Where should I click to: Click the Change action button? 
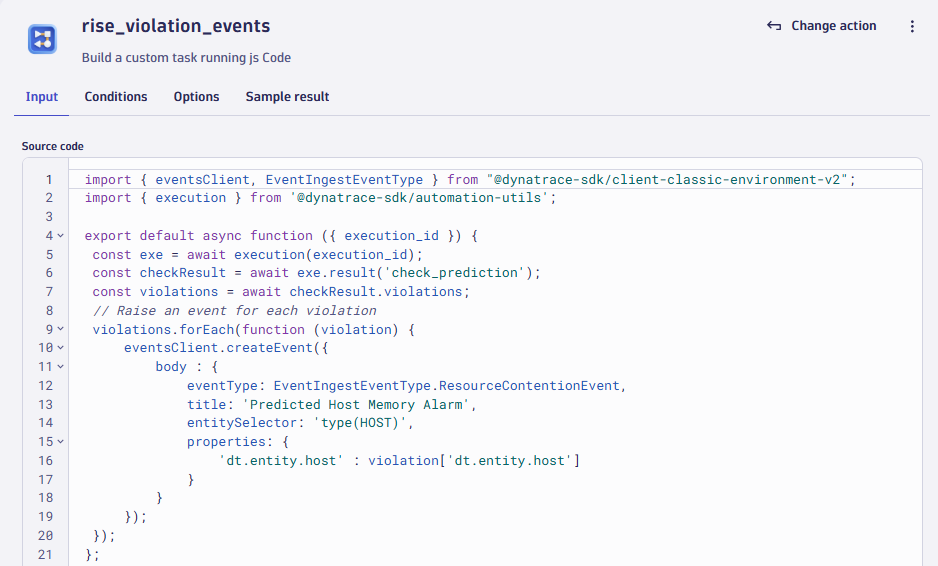click(x=822, y=27)
